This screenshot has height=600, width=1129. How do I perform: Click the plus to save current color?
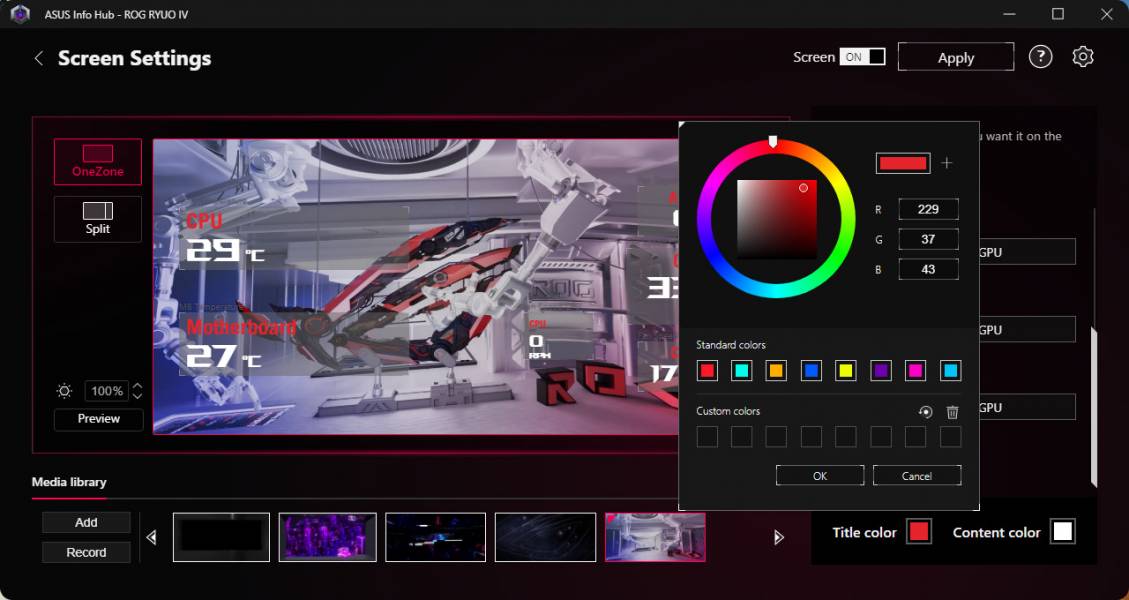946,163
